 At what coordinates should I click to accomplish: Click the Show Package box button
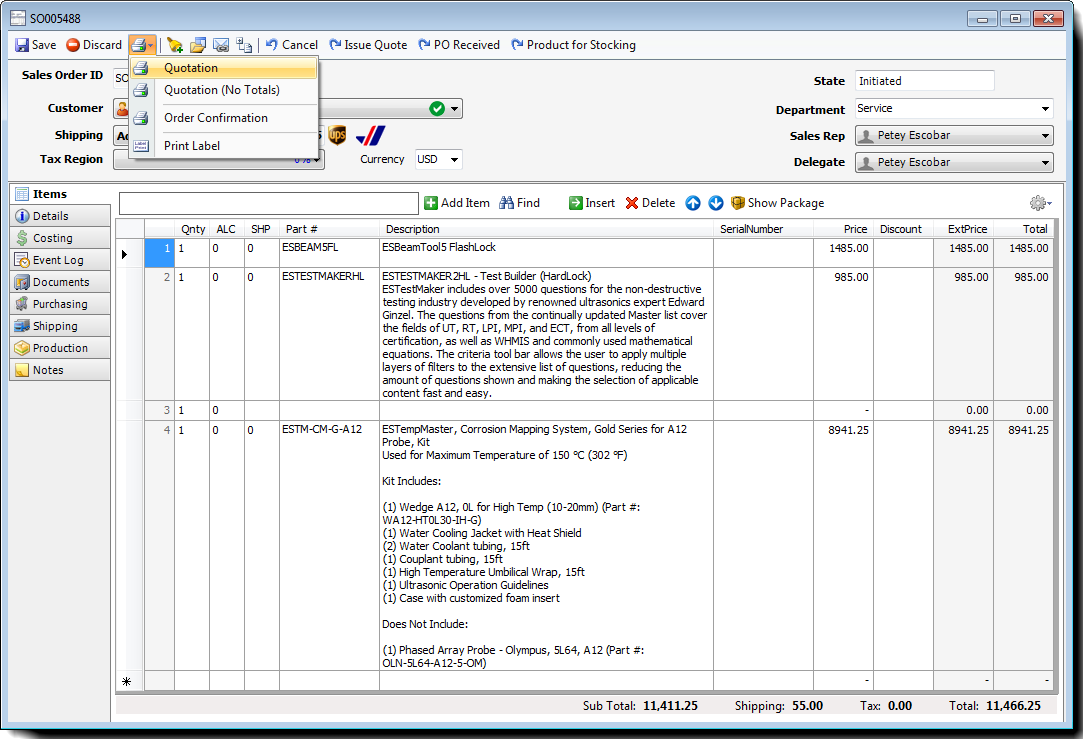(778, 203)
